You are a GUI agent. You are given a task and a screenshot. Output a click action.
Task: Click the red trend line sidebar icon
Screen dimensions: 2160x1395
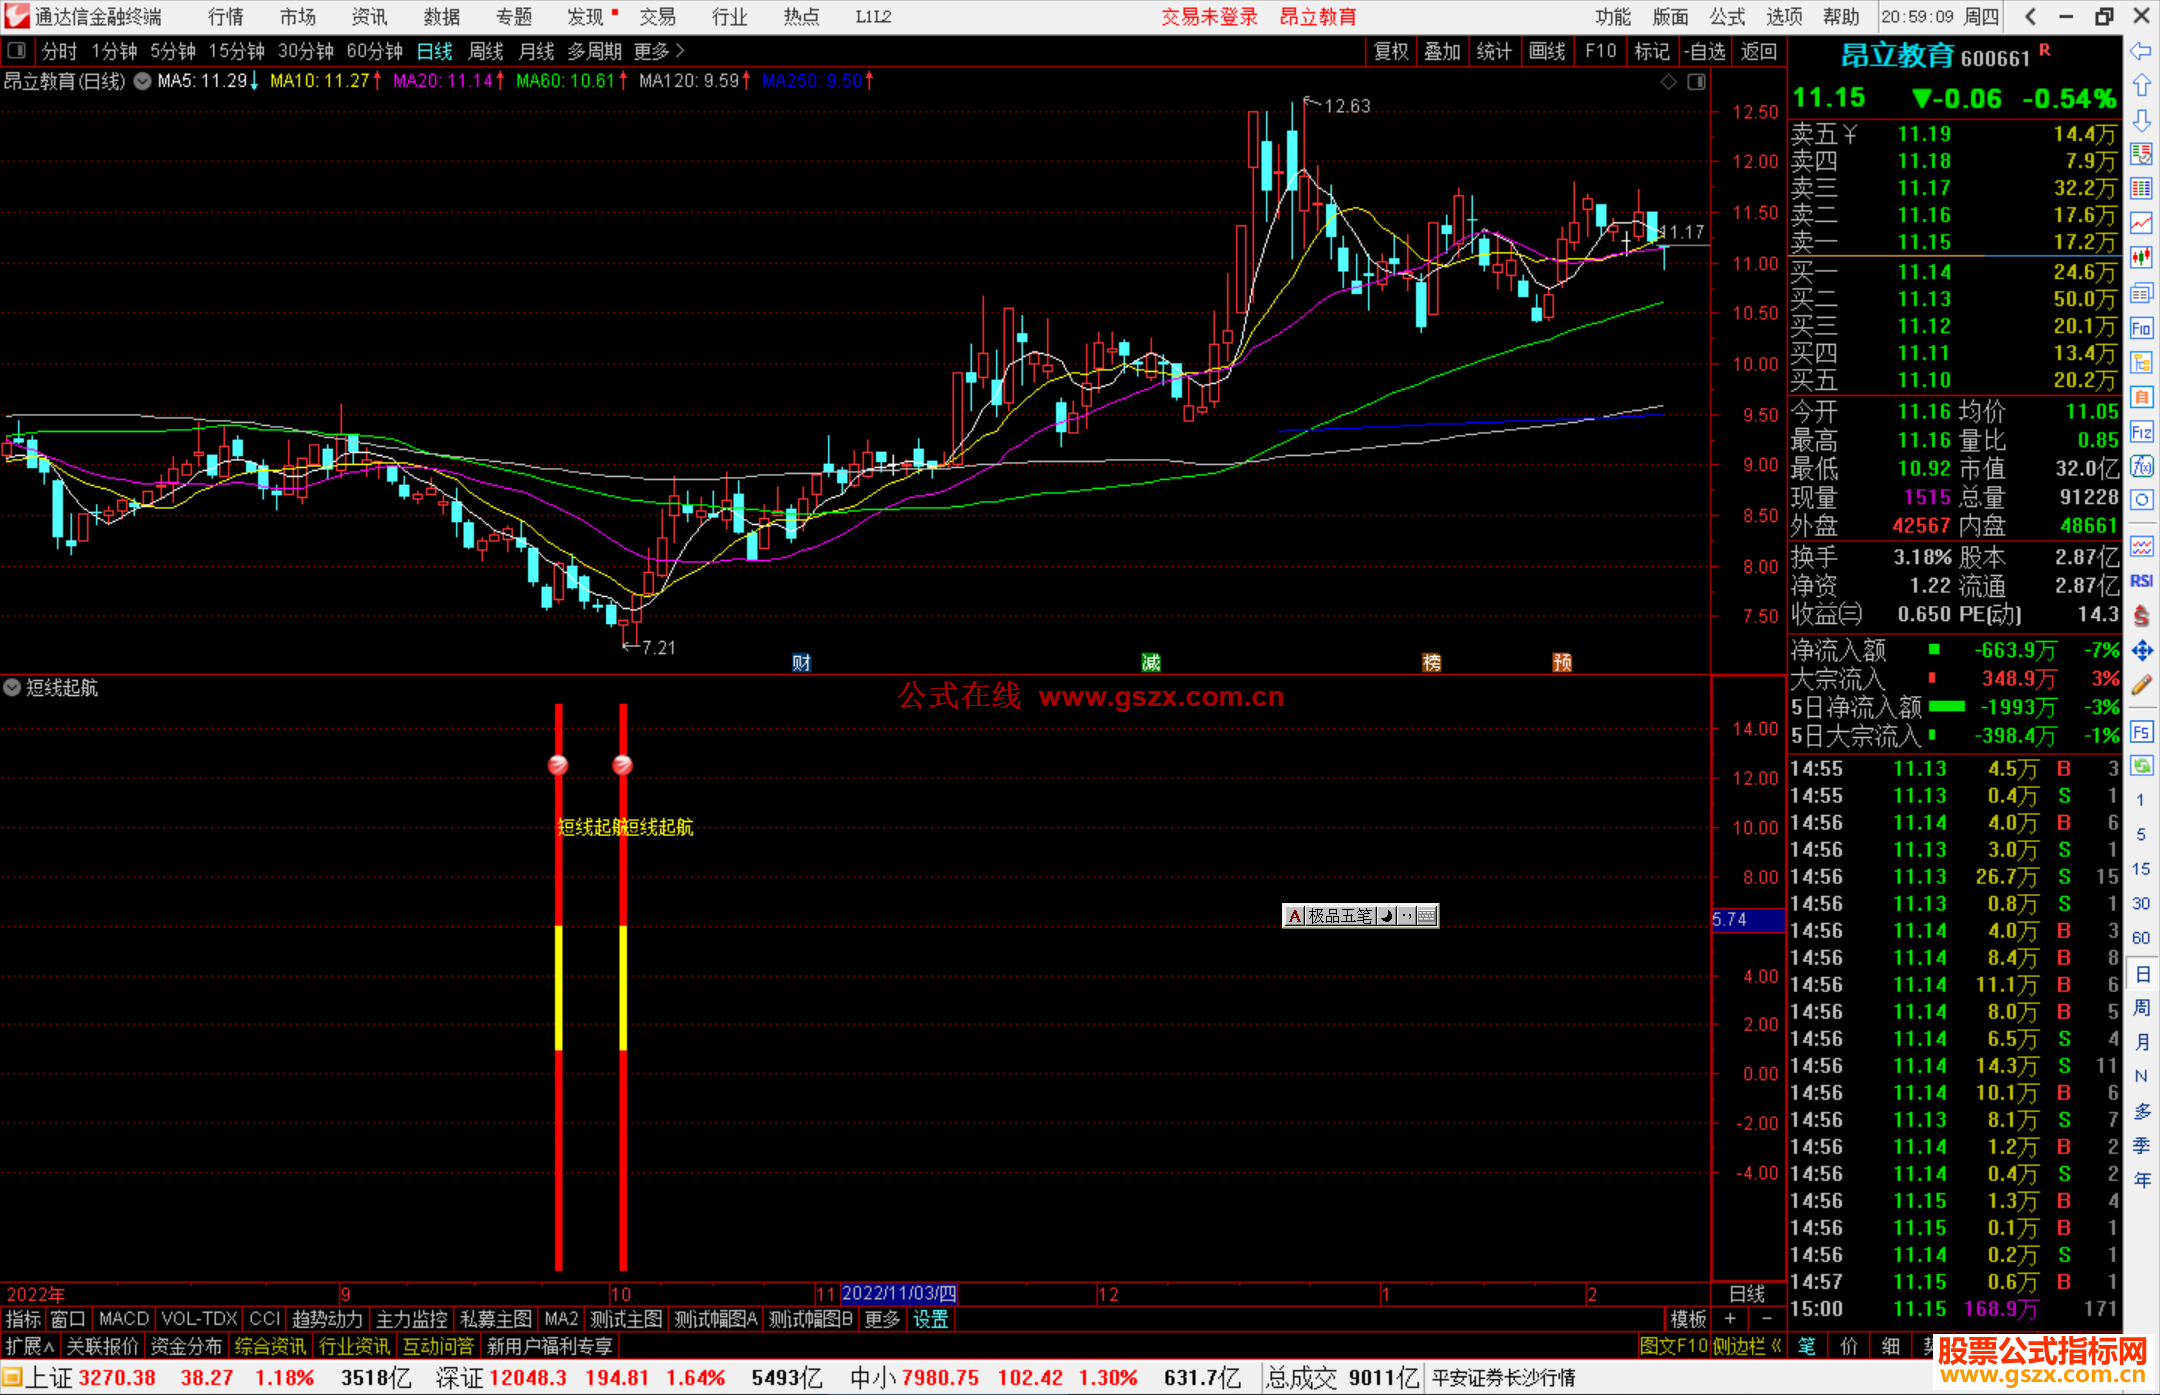click(2141, 223)
